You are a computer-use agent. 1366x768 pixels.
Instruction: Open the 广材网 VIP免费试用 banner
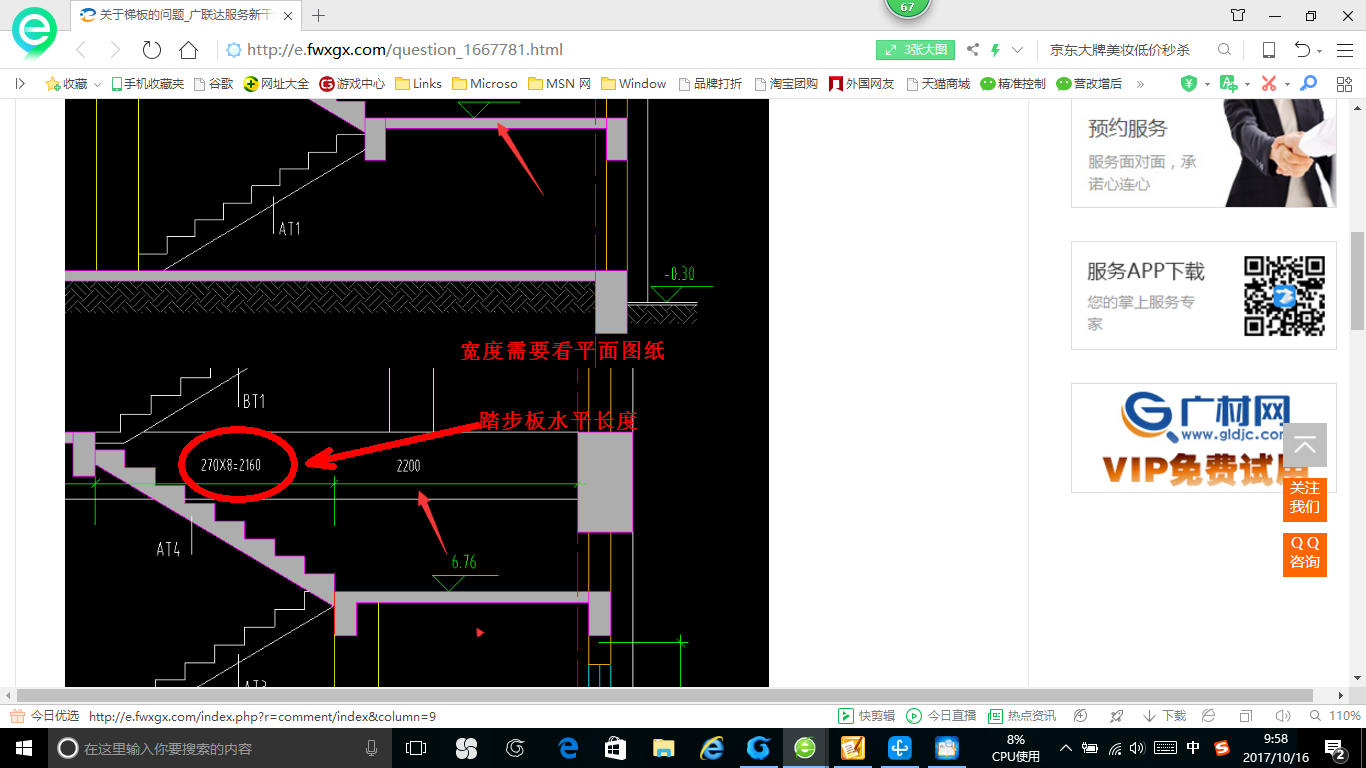1204,438
